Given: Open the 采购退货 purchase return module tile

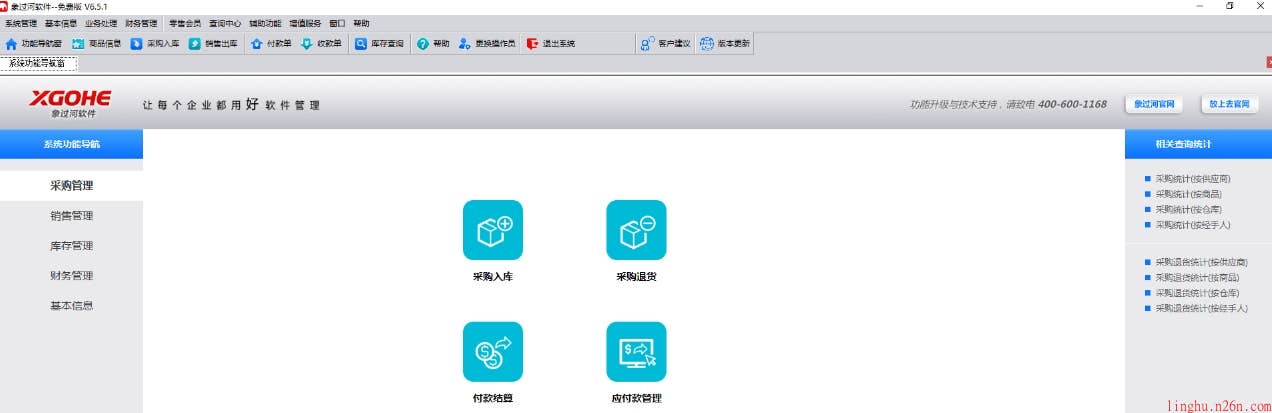Looking at the screenshot, I should tap(636, 230).
